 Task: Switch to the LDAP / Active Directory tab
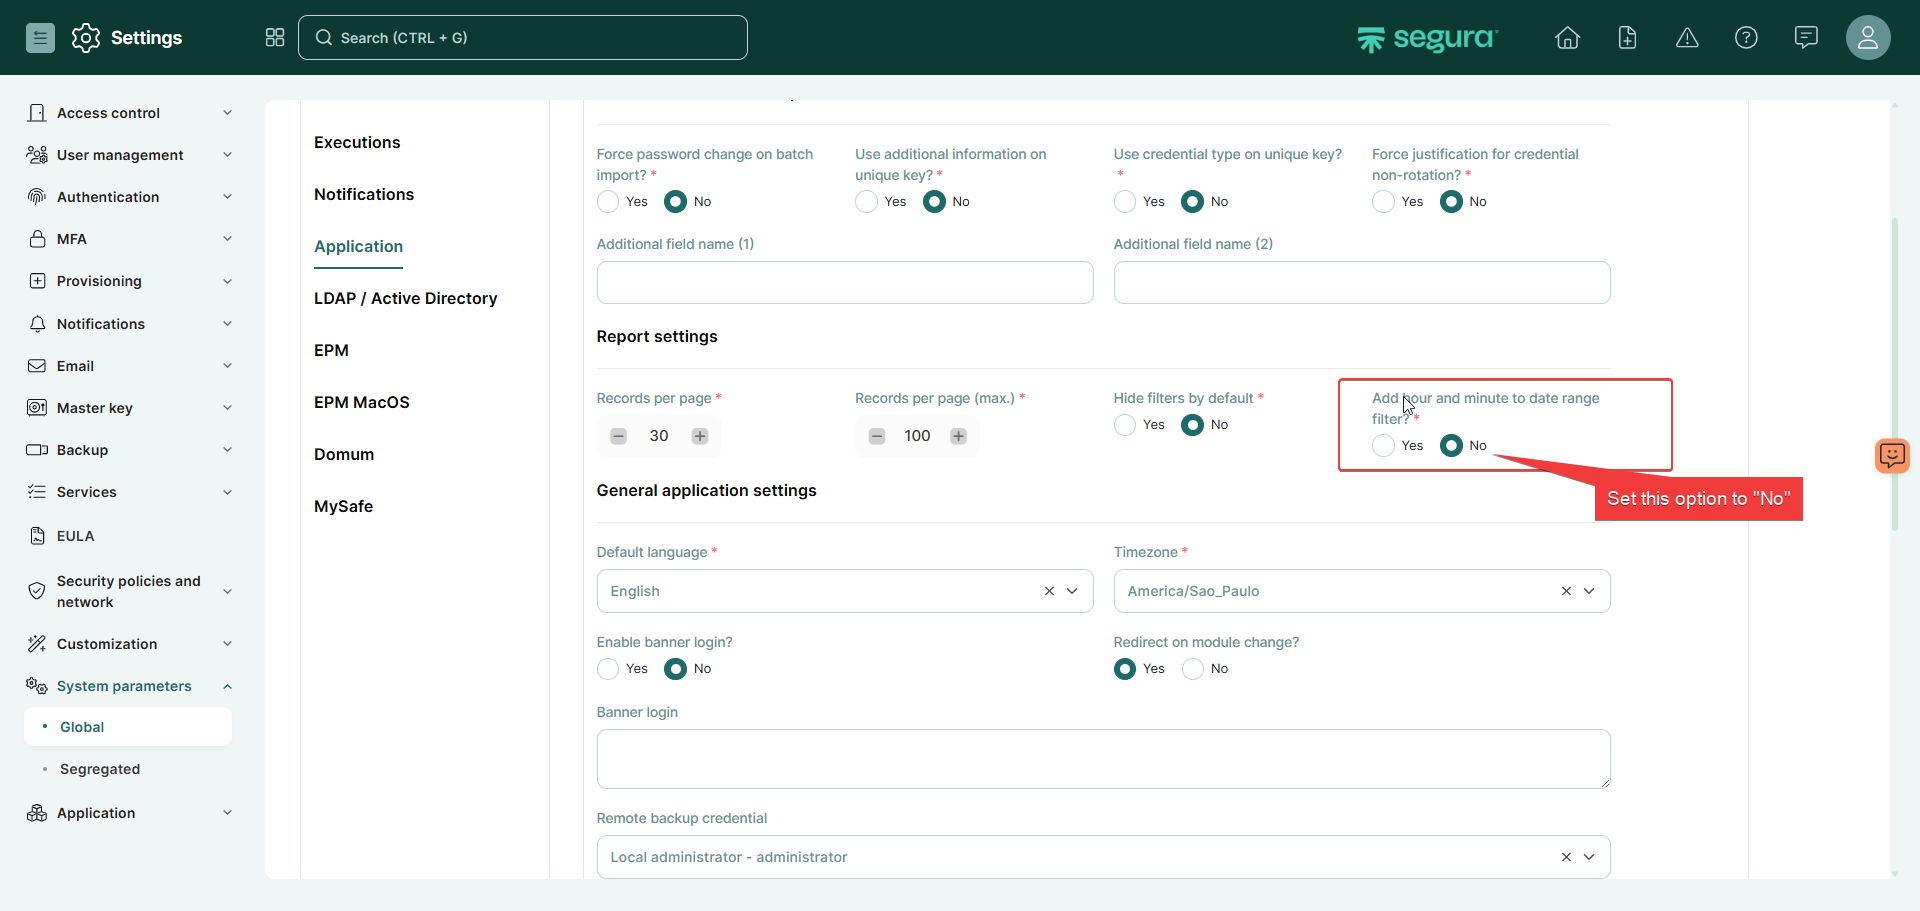(x=405, y=298)
